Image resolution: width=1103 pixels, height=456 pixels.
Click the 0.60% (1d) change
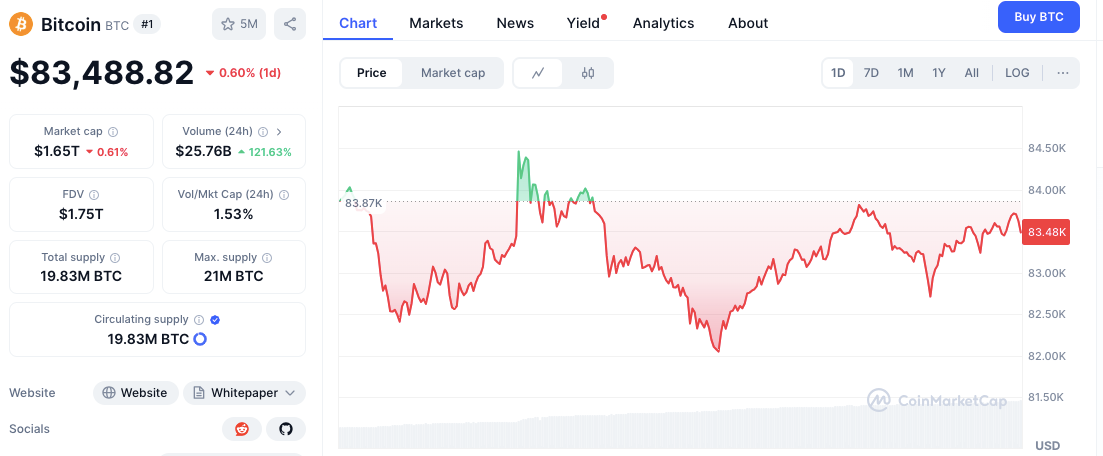243,73
